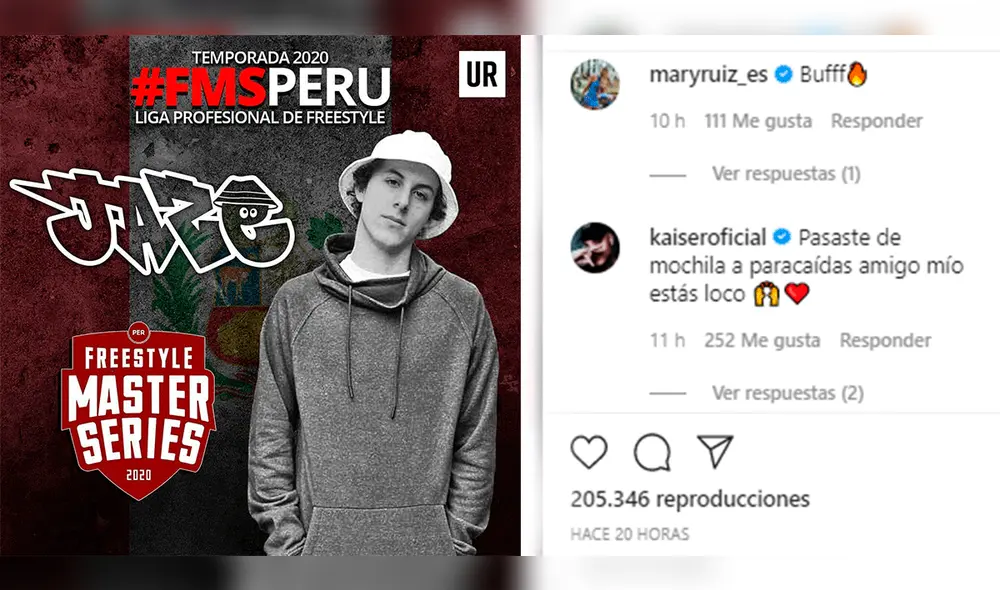
Task: Click the verified badge next to maryruiz_es
Action: coord(784,75)
